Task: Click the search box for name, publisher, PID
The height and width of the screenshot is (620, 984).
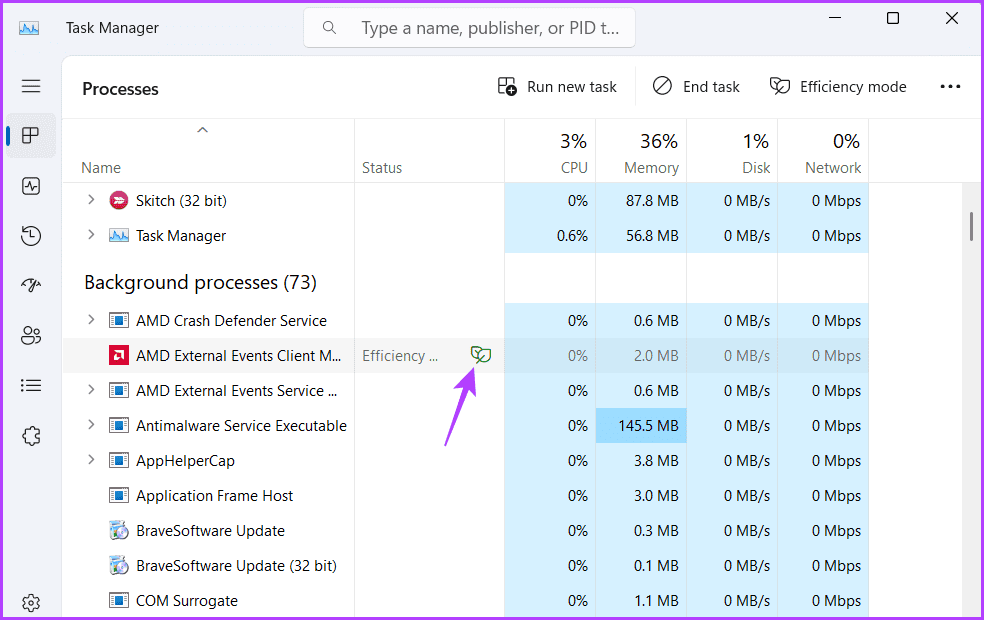Action: point(469,28)
